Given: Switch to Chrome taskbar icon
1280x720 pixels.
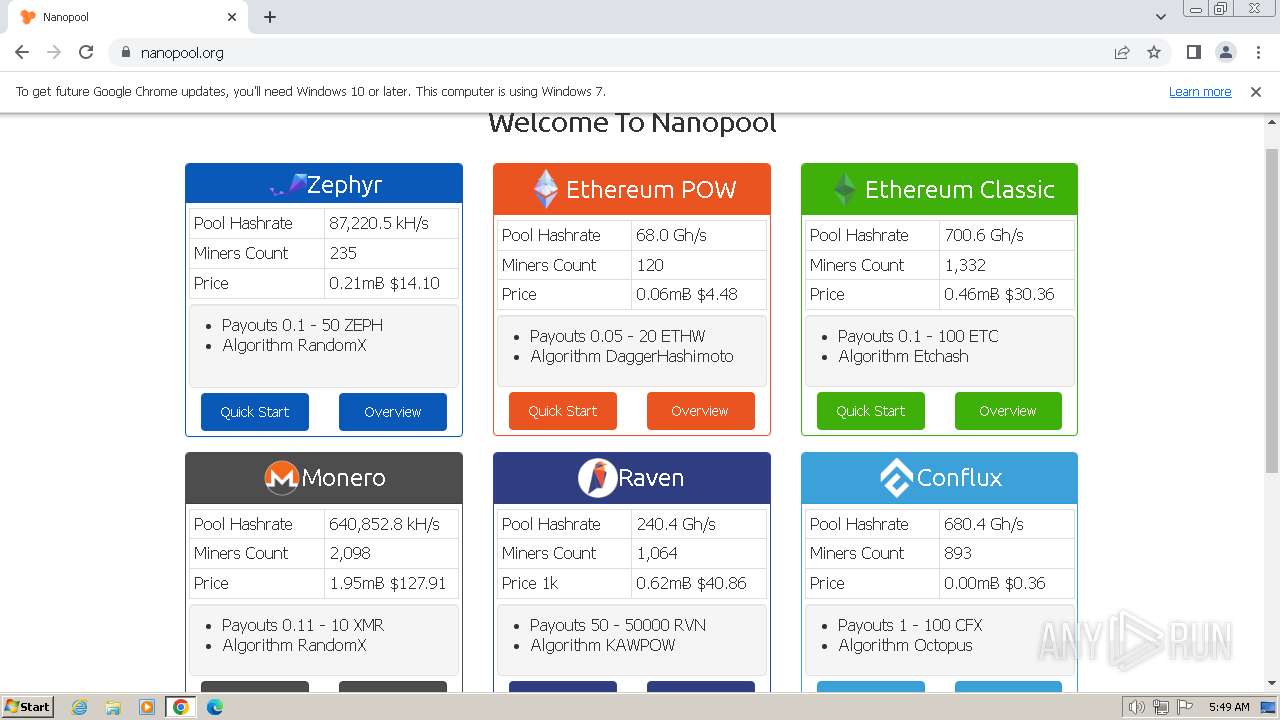Looking at the screenshot, I should click(181, 707).
